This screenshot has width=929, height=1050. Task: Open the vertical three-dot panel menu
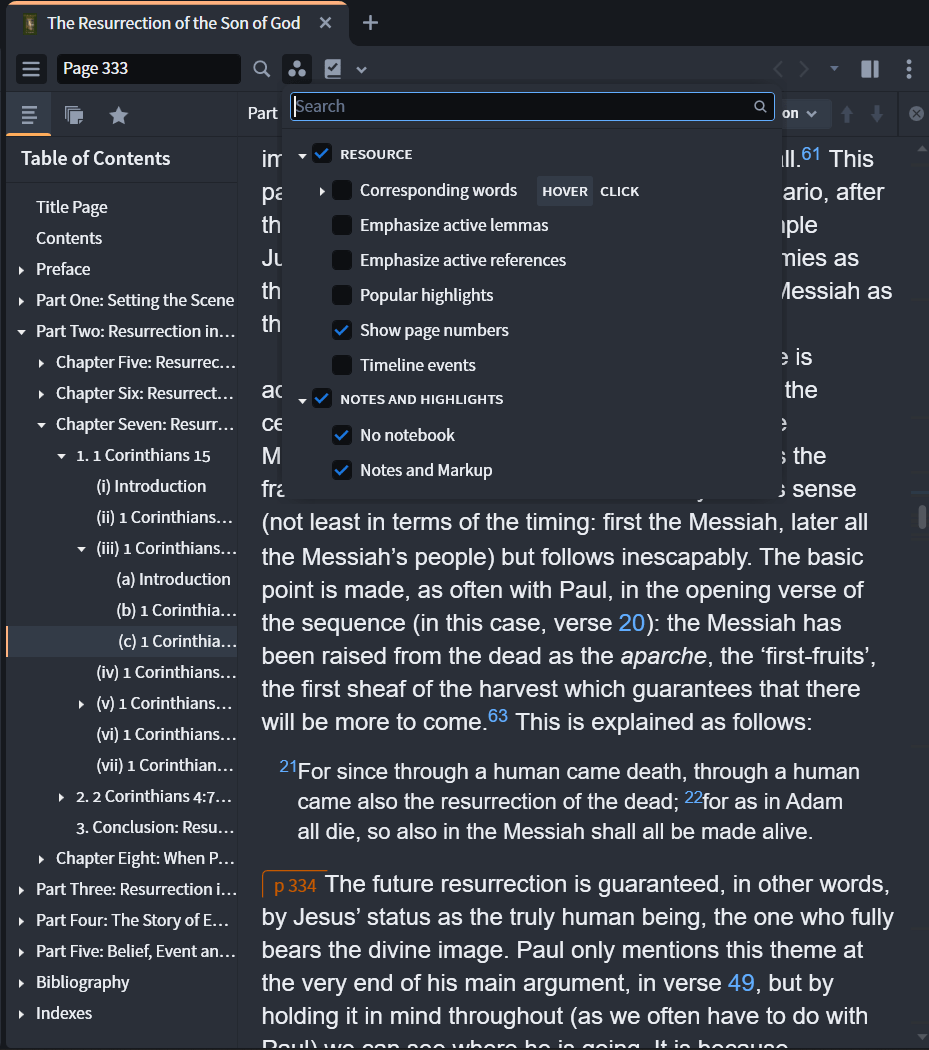point(908,69)
